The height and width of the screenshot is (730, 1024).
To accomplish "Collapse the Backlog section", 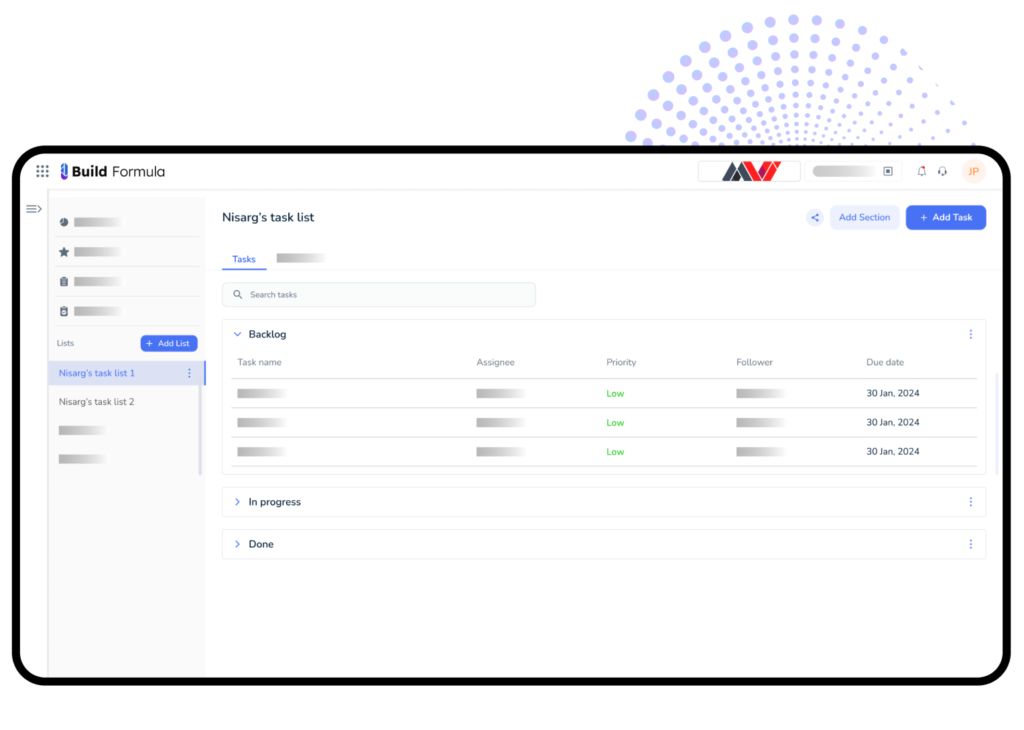I will [x=237, y=334].
